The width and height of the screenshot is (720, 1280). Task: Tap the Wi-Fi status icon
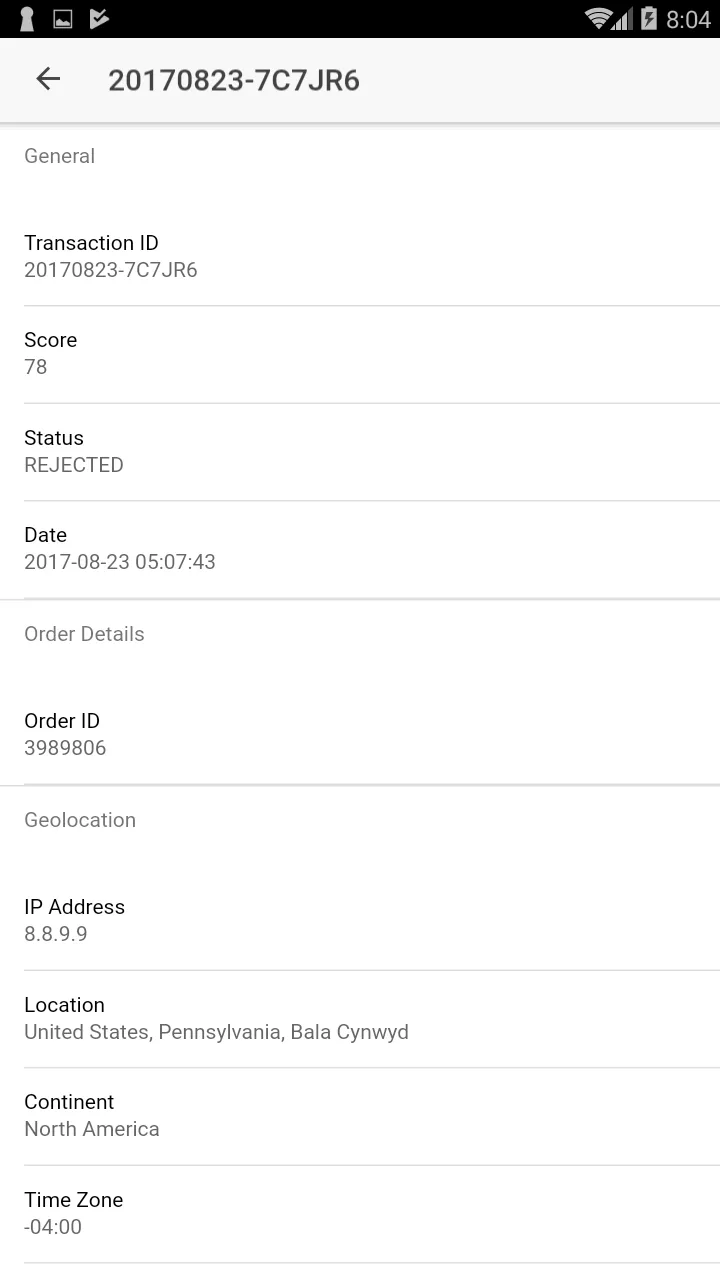pos(599,18)
